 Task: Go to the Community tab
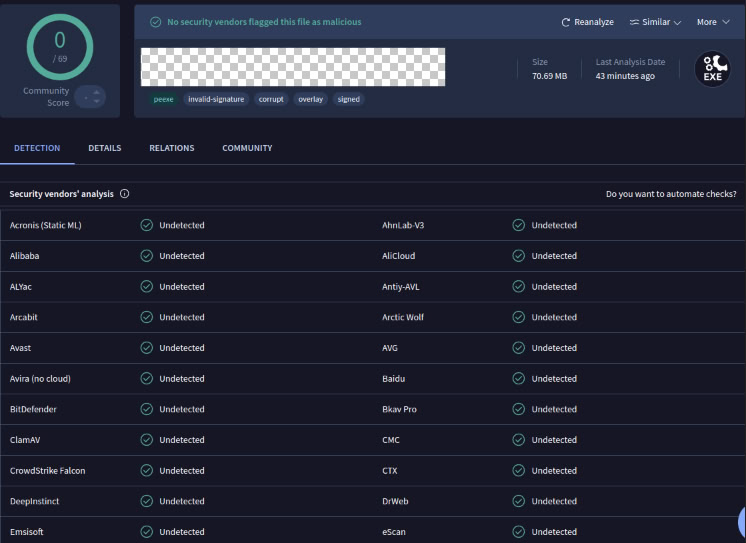[x=247, y=148]
